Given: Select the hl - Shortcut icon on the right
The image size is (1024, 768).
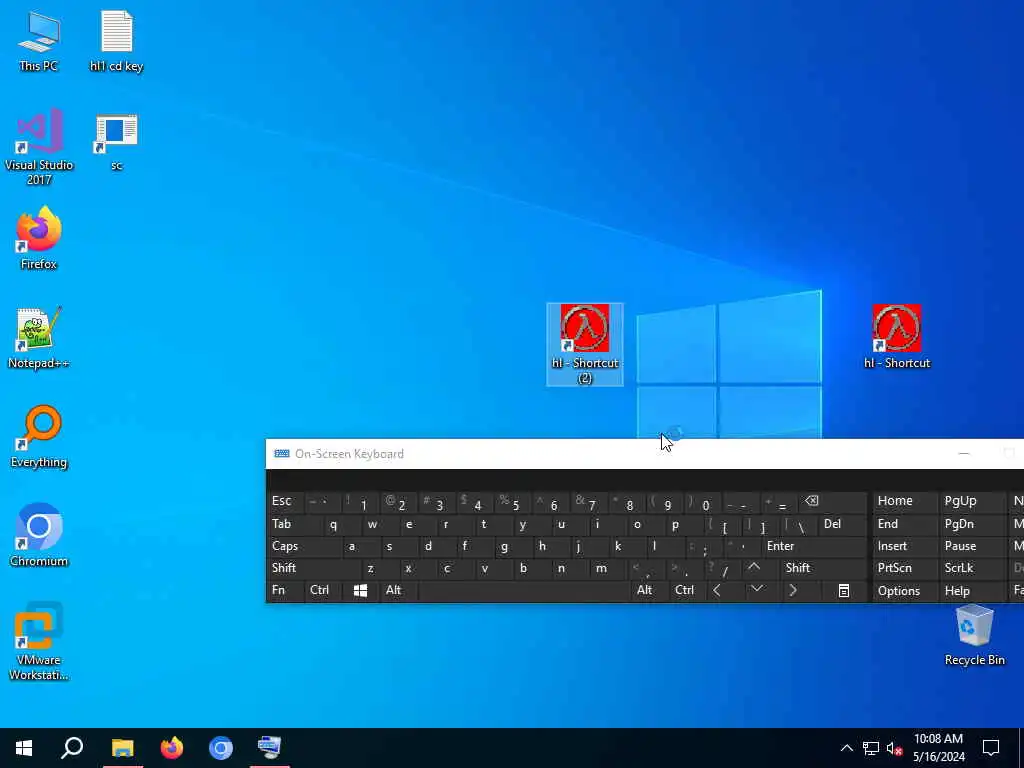Looking at the screenshot, I should [897, 337].
